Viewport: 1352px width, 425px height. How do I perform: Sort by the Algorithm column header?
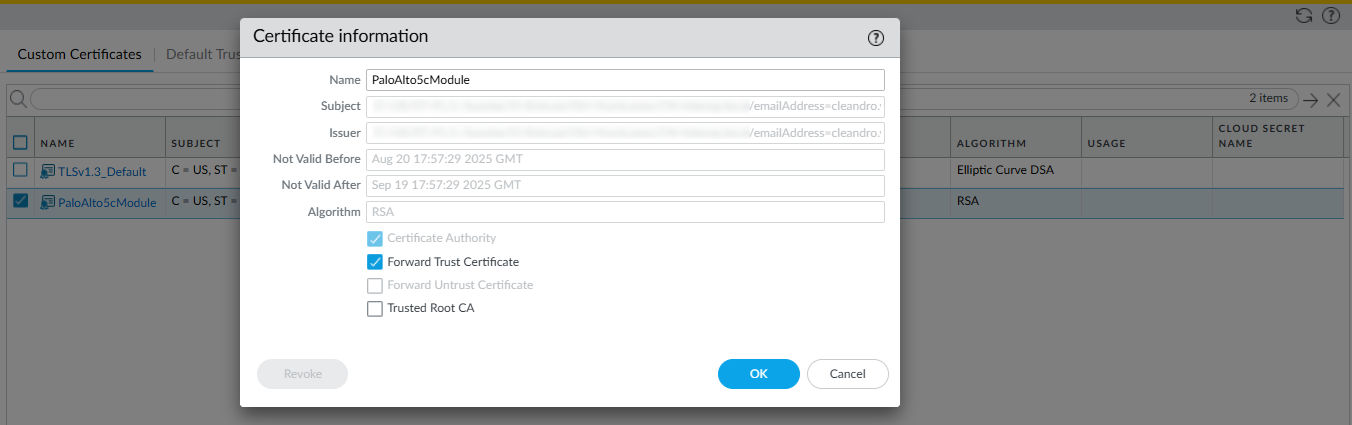point(991,143)
